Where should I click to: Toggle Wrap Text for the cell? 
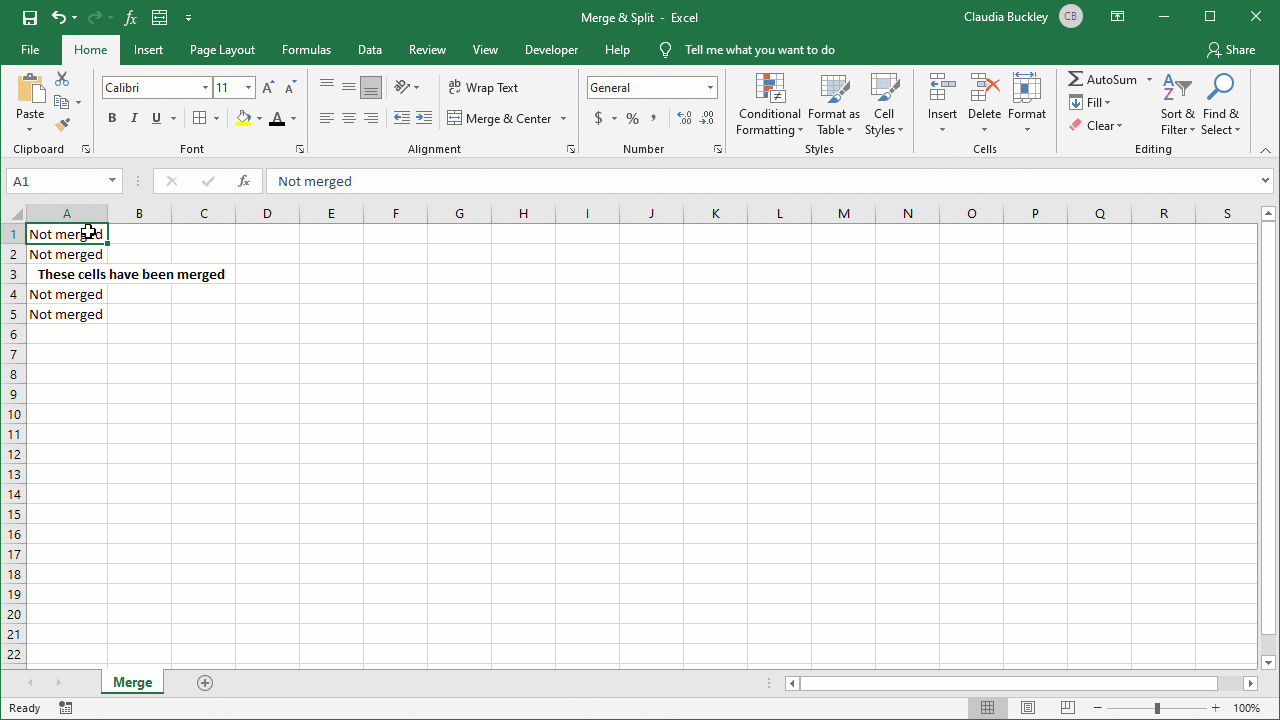tap(484, 88)
